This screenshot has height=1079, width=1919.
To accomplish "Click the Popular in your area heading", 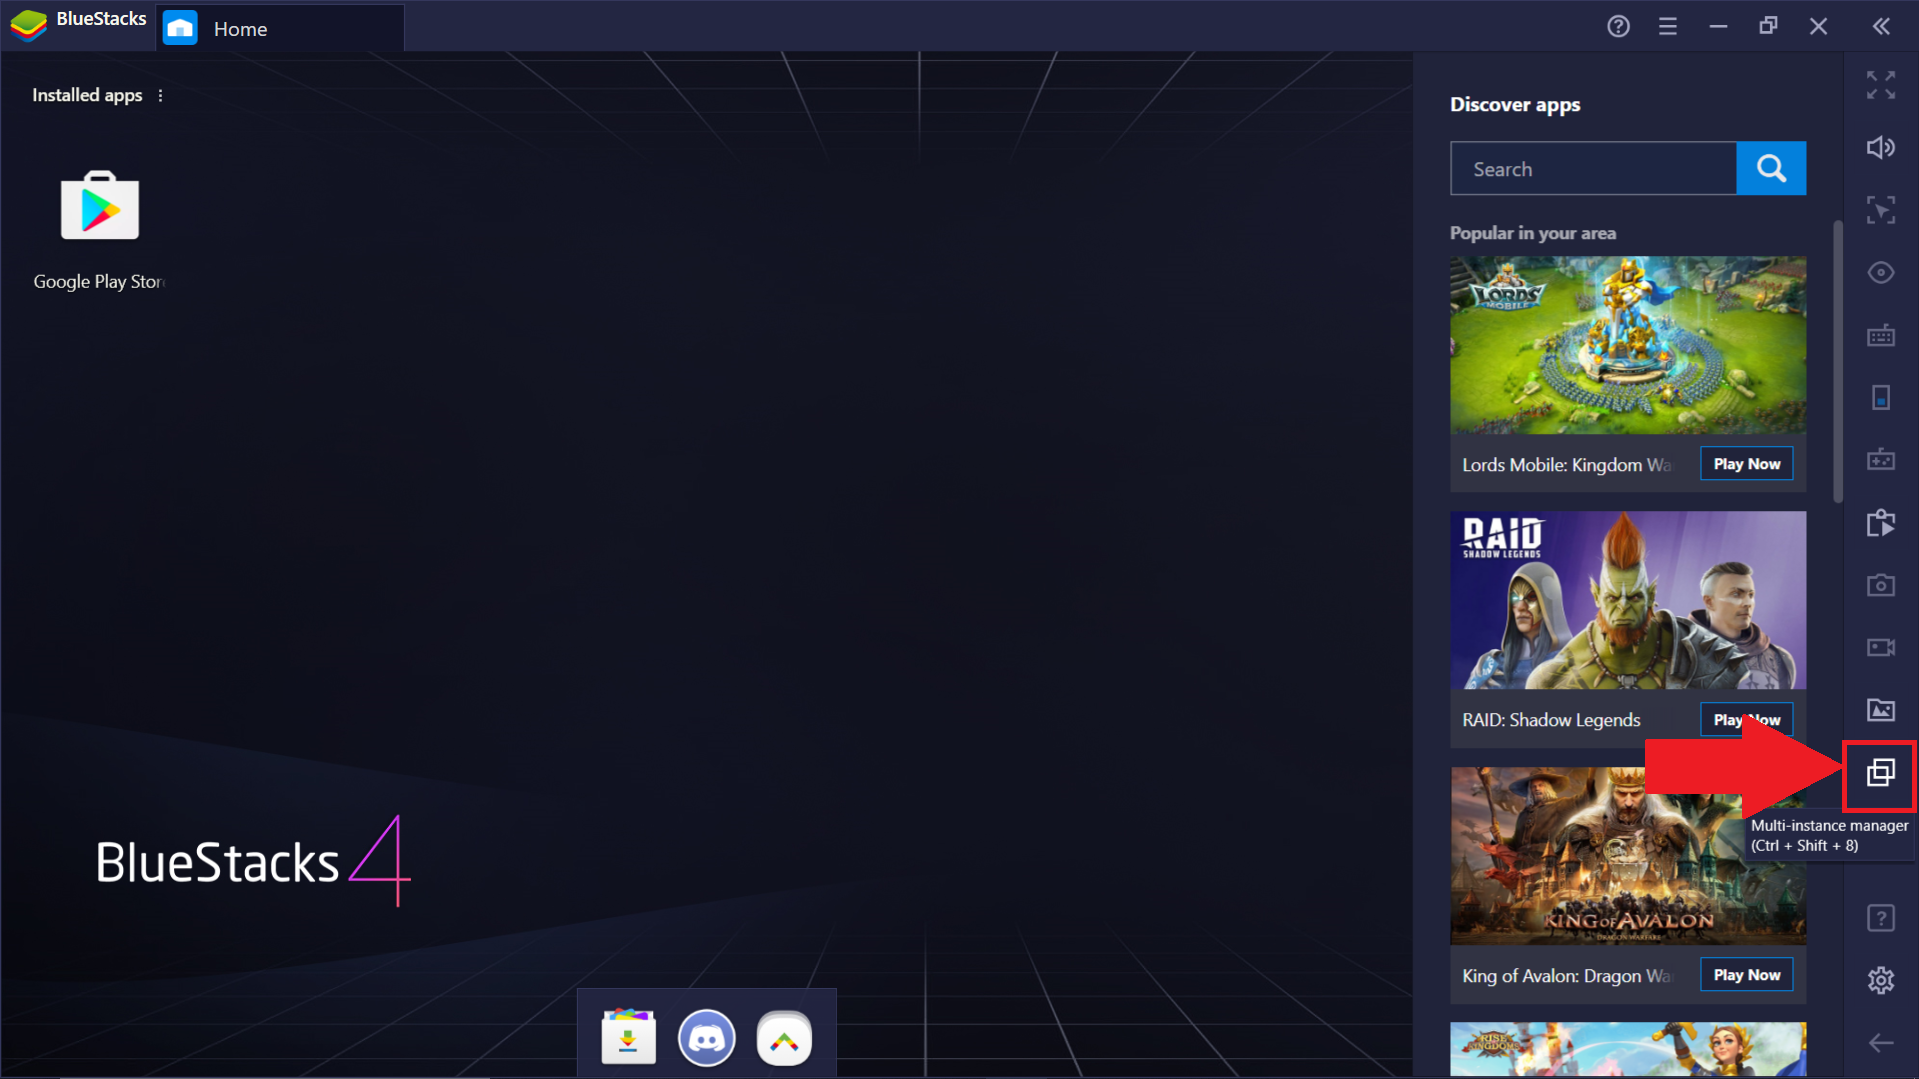I will point(1533,233).
